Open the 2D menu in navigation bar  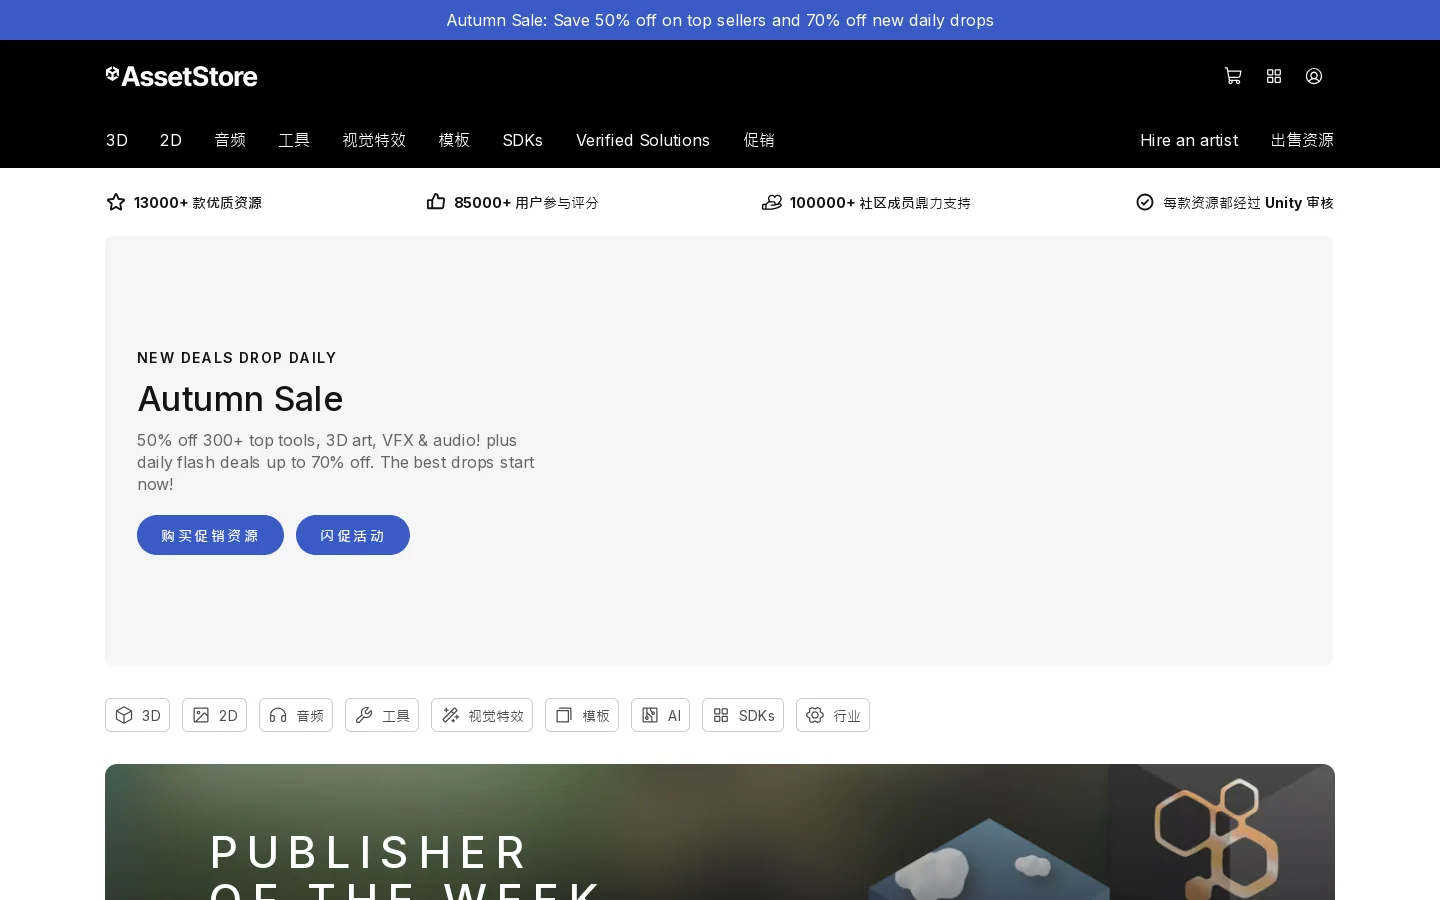(171, 140)
